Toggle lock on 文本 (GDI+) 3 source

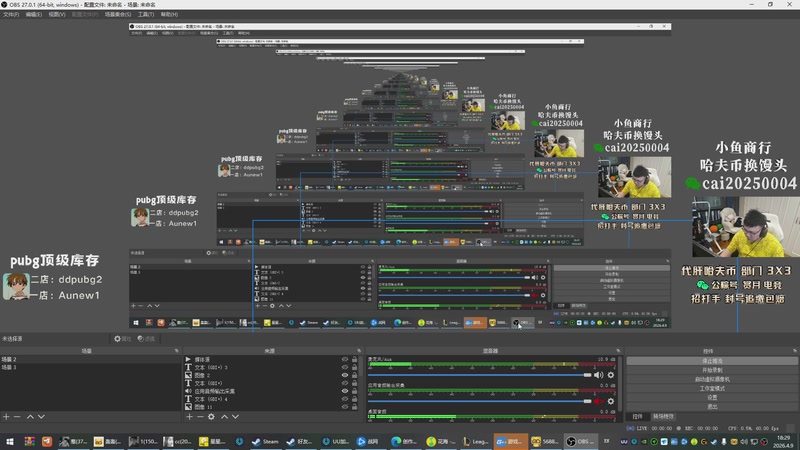coord(355,367)
